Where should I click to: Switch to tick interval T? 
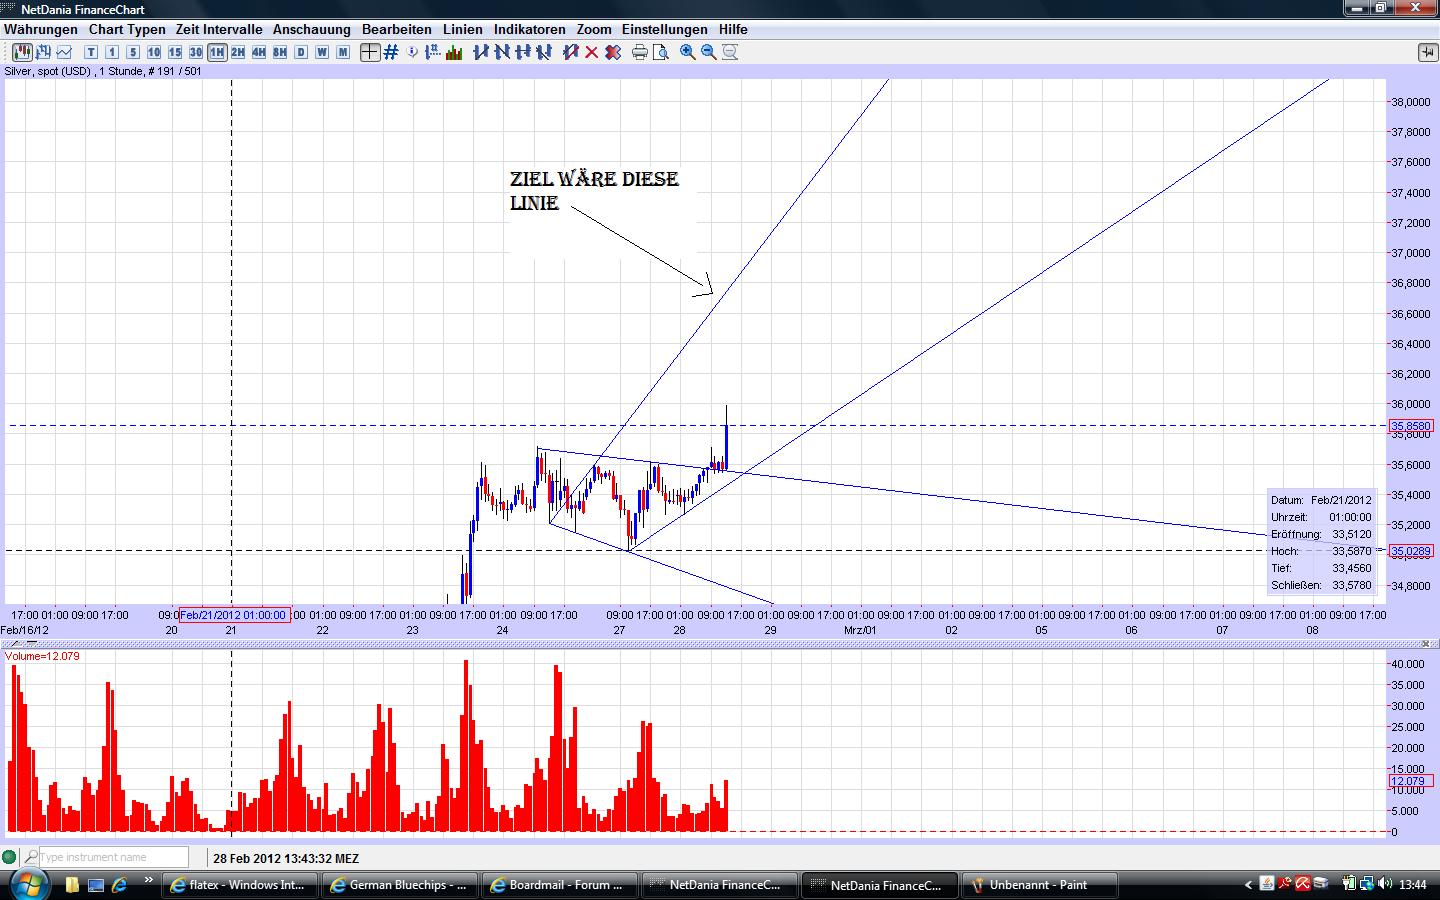pos(91,52)
